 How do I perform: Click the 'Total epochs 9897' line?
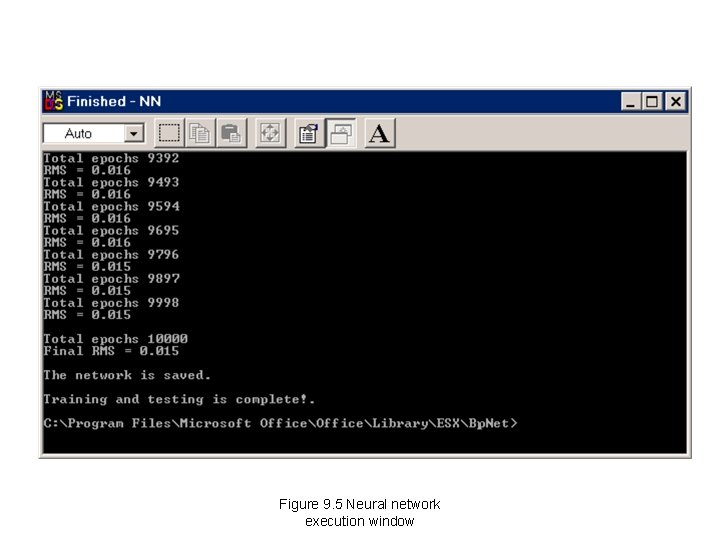111,279
